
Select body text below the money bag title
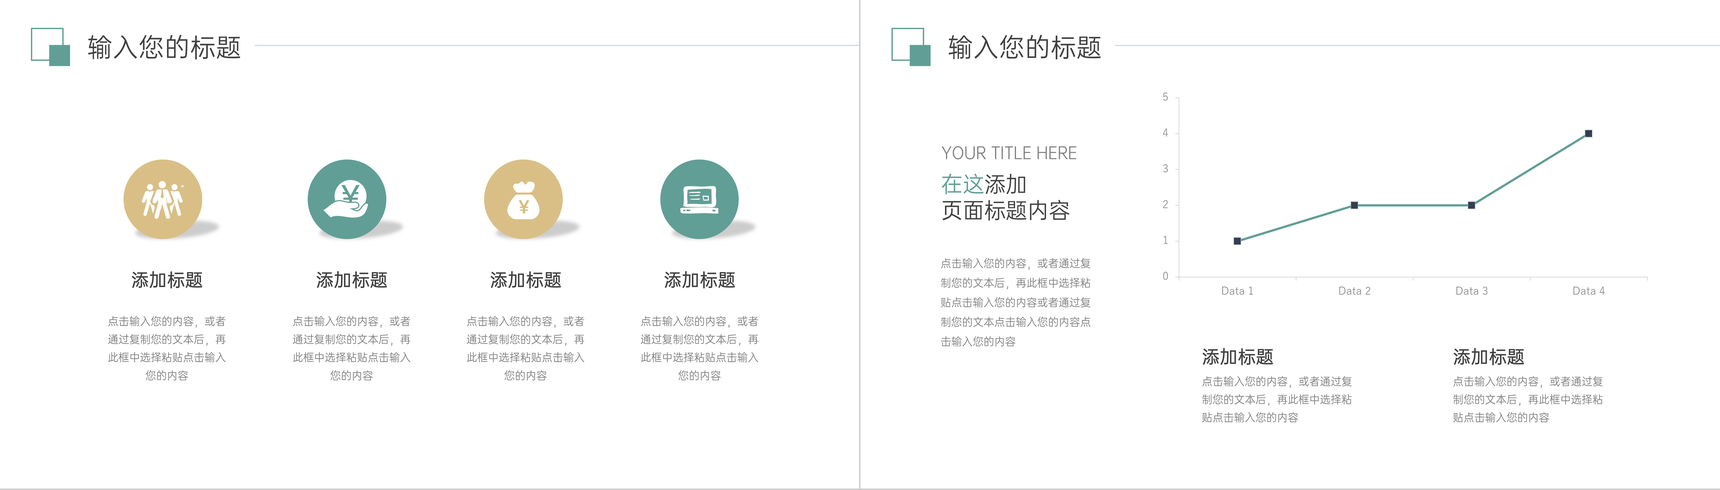(525, 348)
